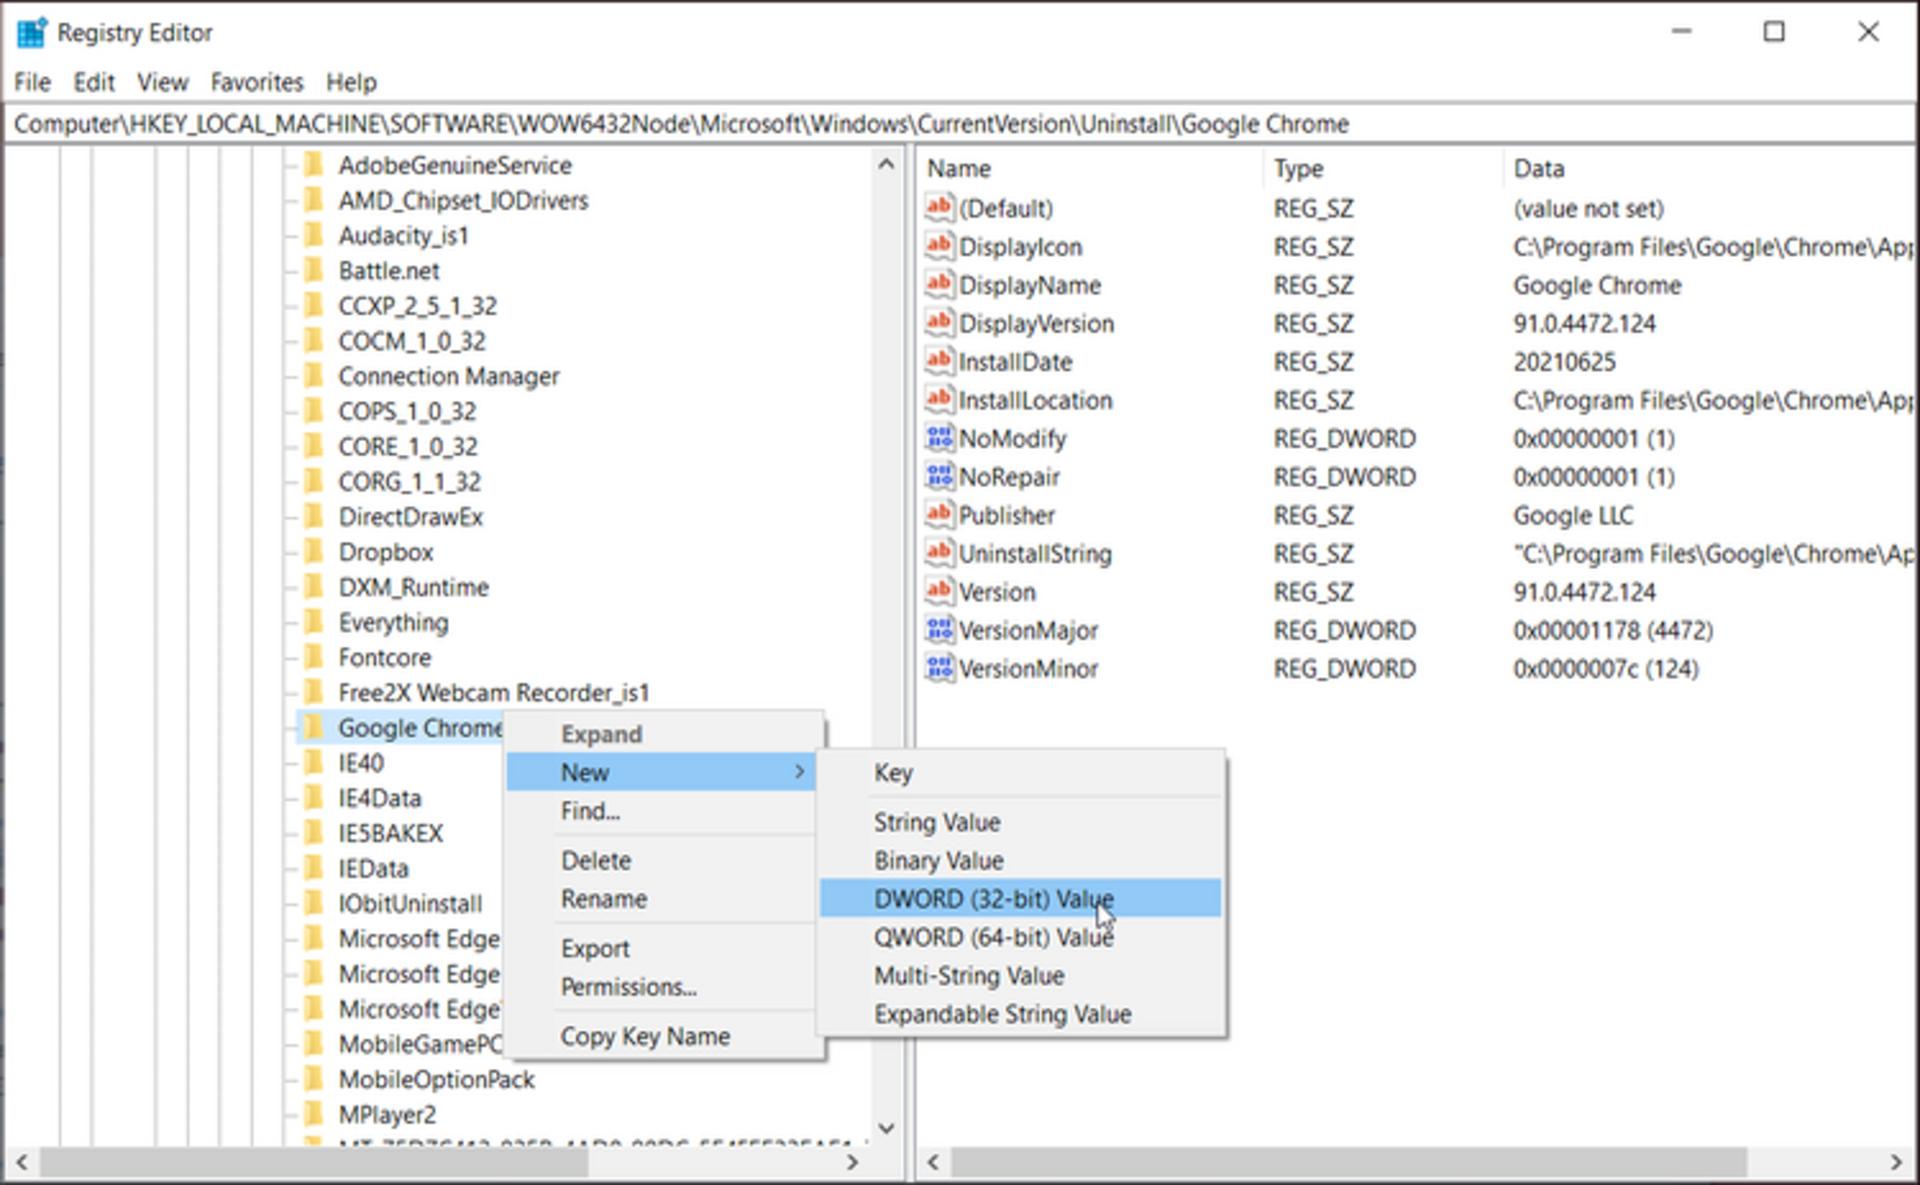Viewport: 1920px width, 1185px height.
Task: Expand the New submenu arrow
Action: tap(799, 772)
